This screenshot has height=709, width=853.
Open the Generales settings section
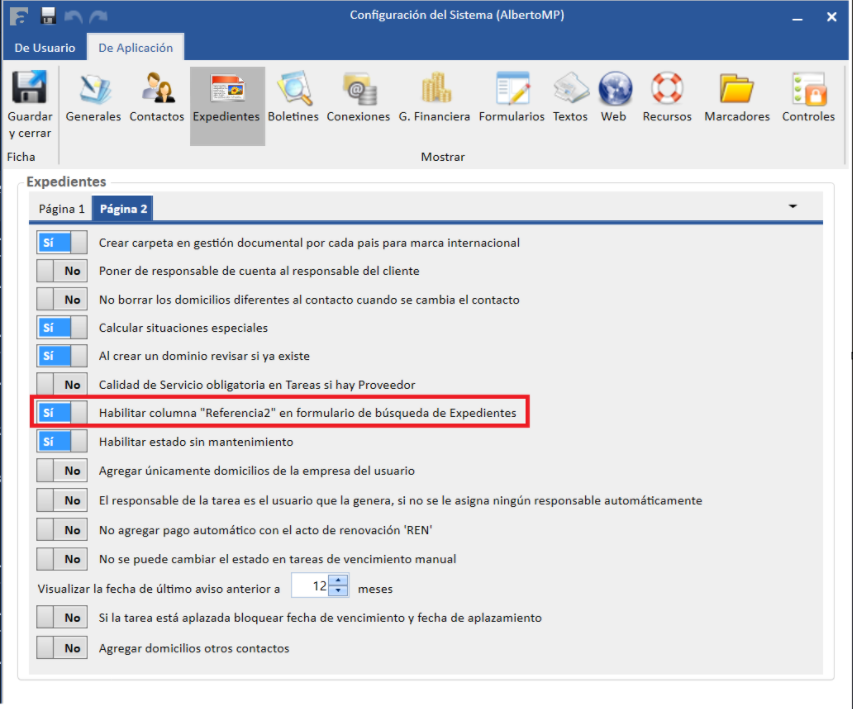click(x=93, y=98)
